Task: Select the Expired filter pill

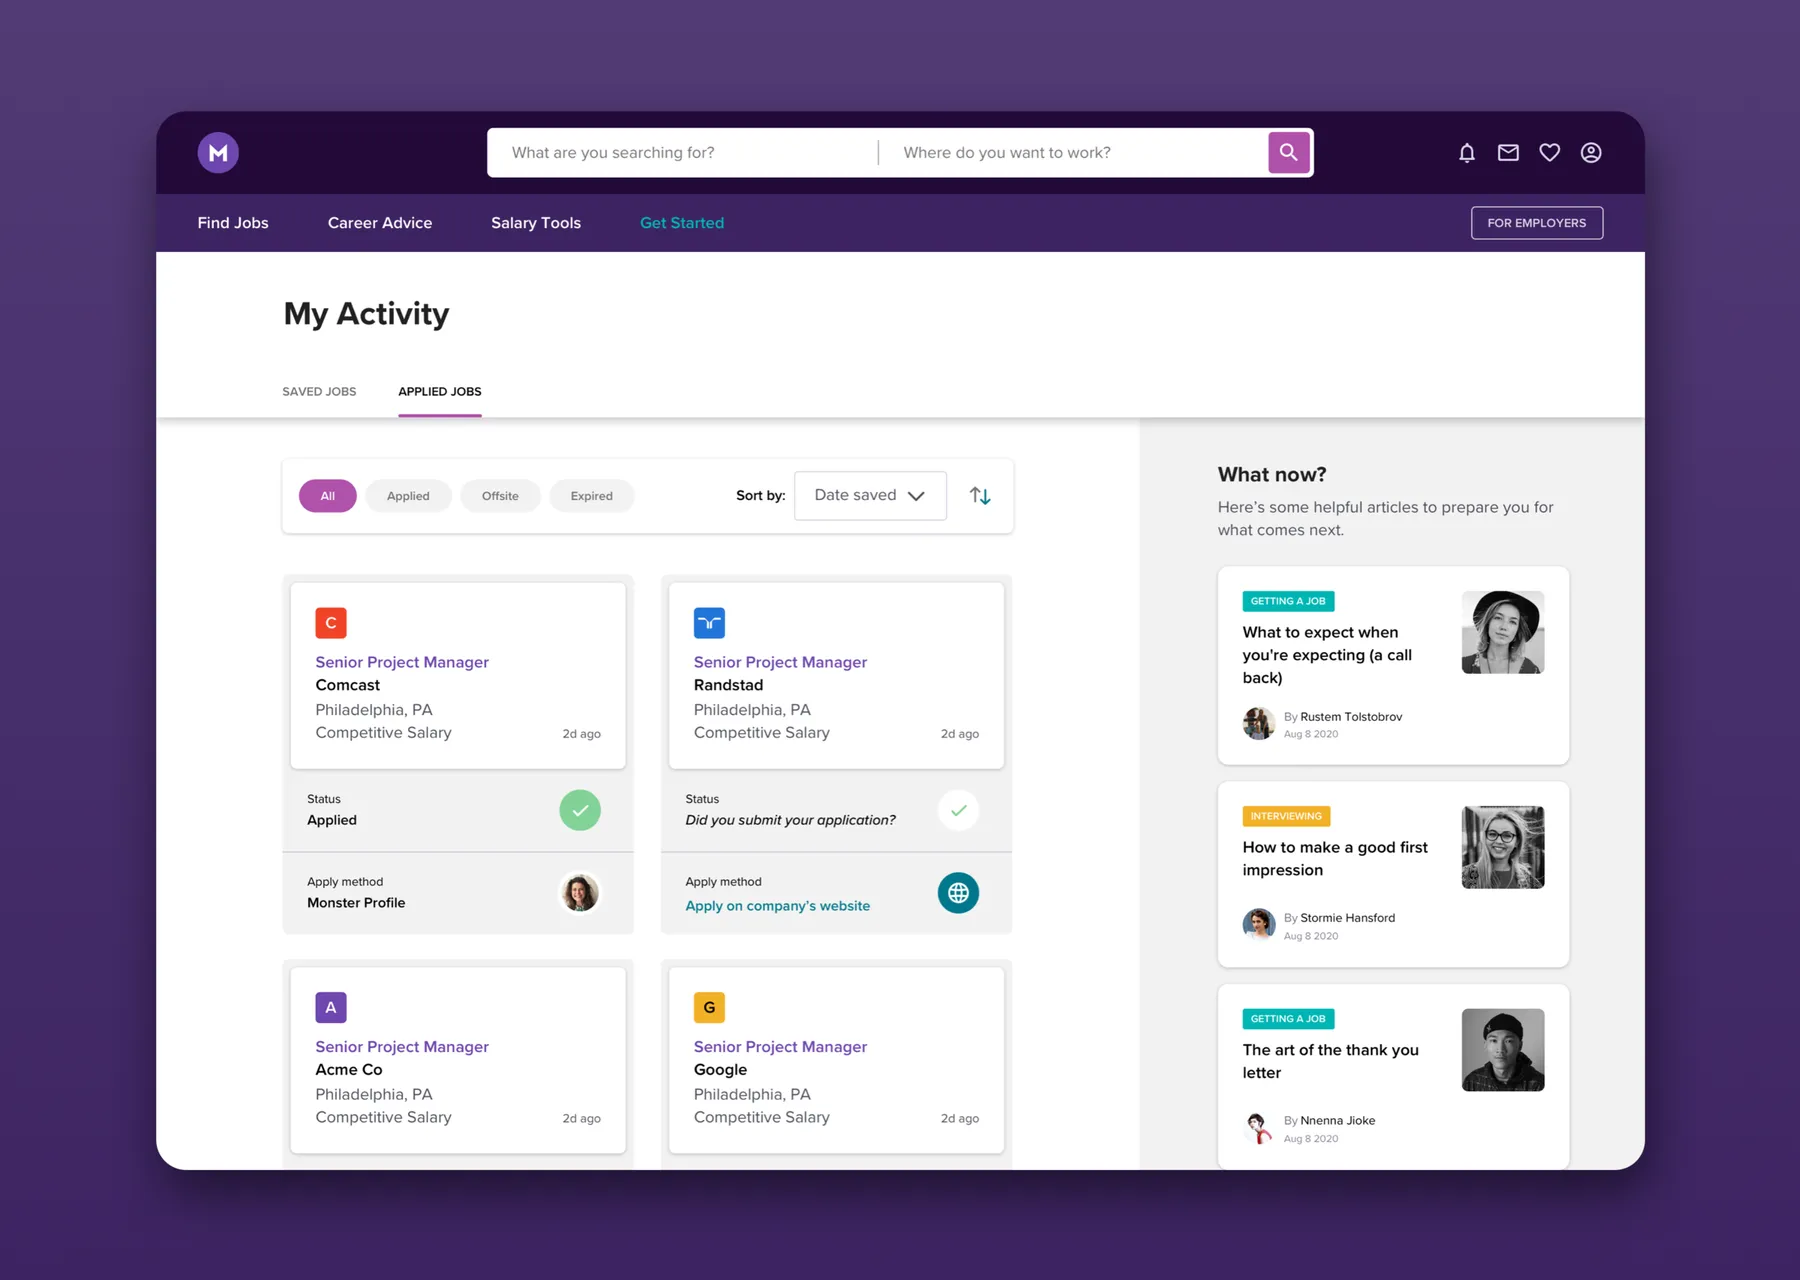Action: [x=592, y=496]
